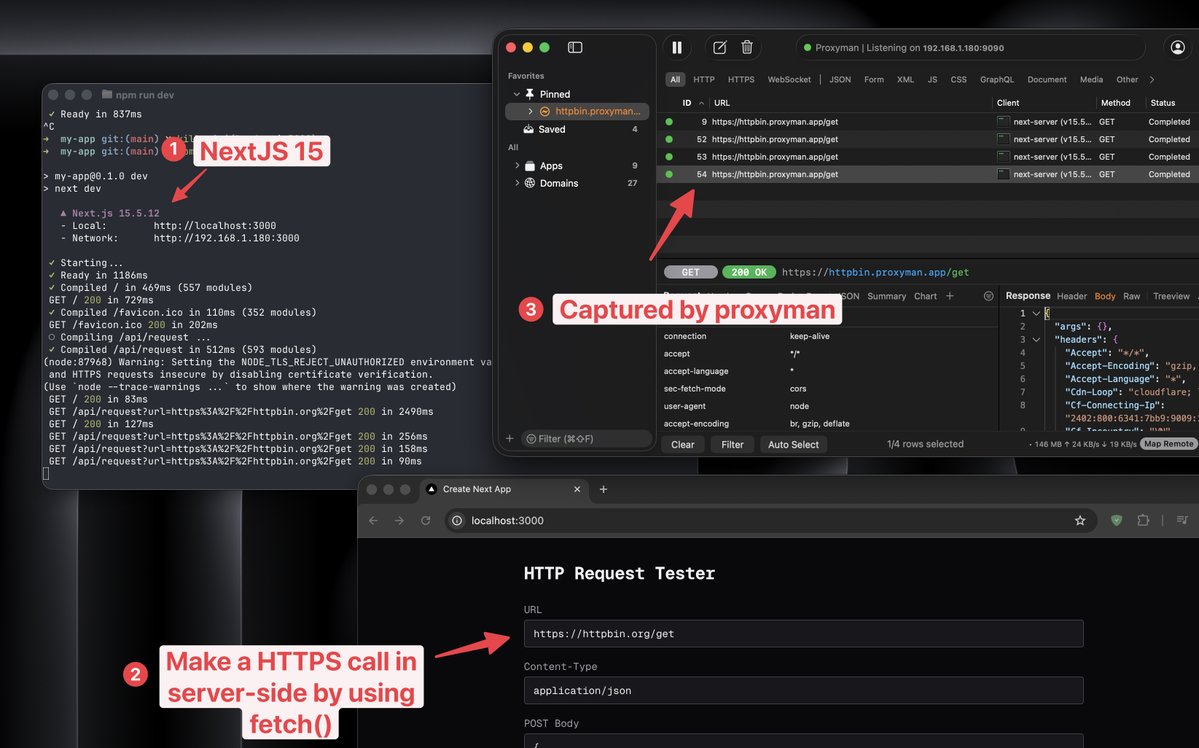Click the client app icon in row 54

[1003, 174]
